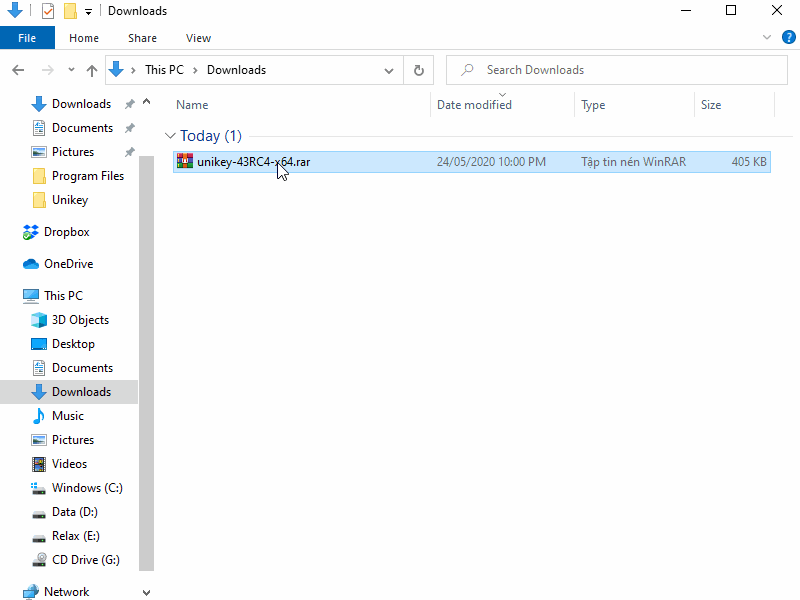Open the Data (D:) drive
The width and height of the screenshot is (800, 600).
click(x=74, y=511)
